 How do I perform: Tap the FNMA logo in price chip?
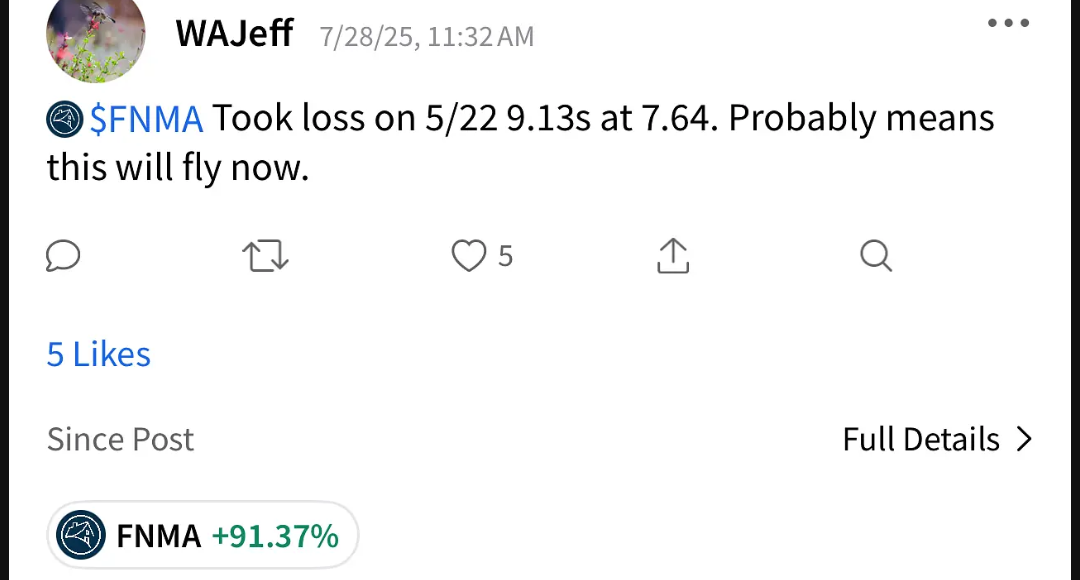pyautogui.click(x=81, y=535)
